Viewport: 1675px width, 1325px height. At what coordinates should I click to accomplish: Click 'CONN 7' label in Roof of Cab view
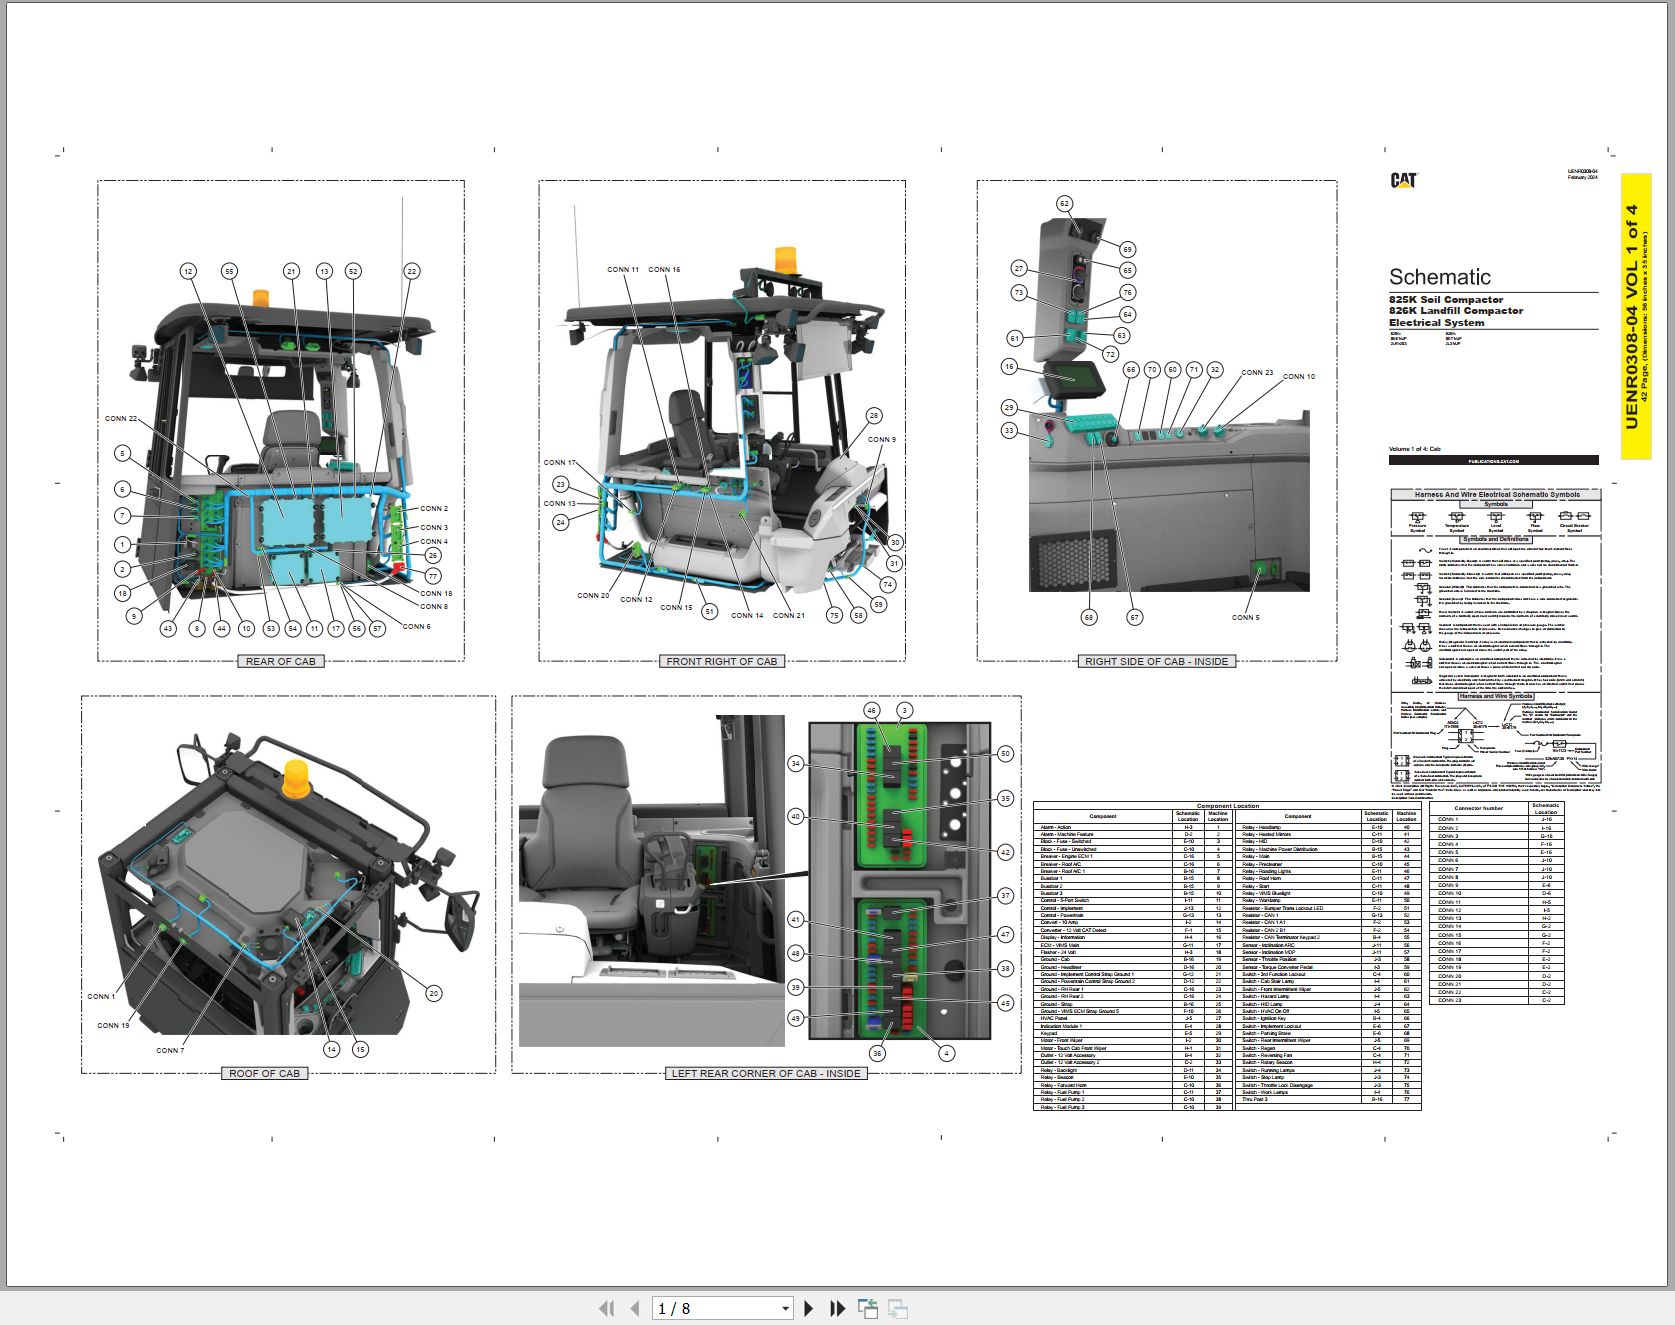(170, 1051)
